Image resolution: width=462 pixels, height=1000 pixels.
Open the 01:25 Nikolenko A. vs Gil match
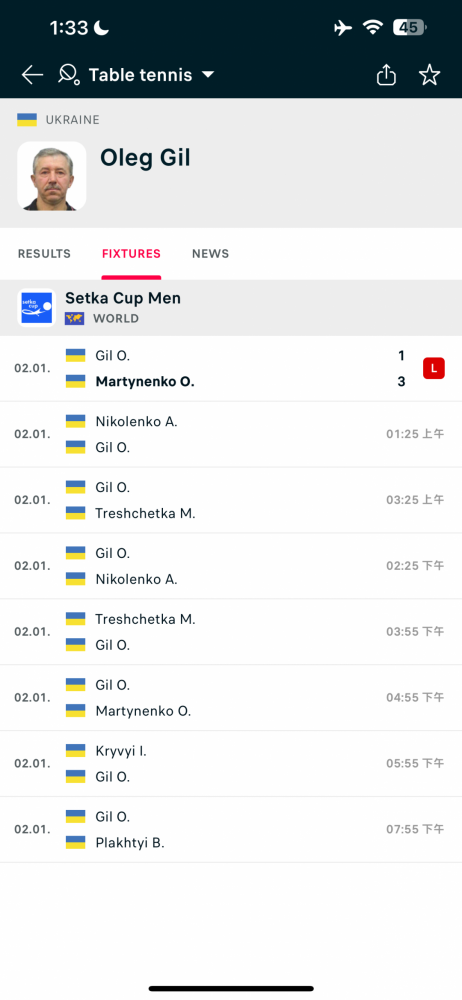pyautogui.click(x=231, y=434)
